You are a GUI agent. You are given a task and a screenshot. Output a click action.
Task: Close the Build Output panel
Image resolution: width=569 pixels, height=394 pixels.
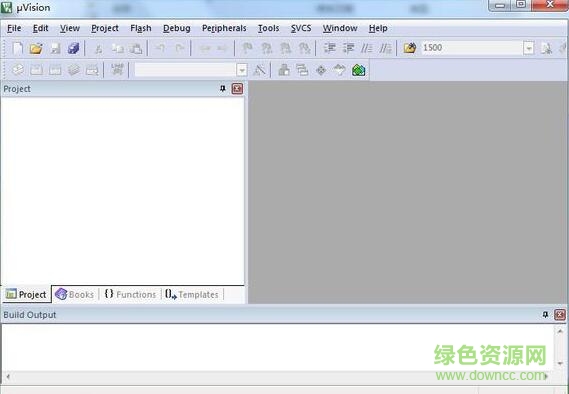560,315
